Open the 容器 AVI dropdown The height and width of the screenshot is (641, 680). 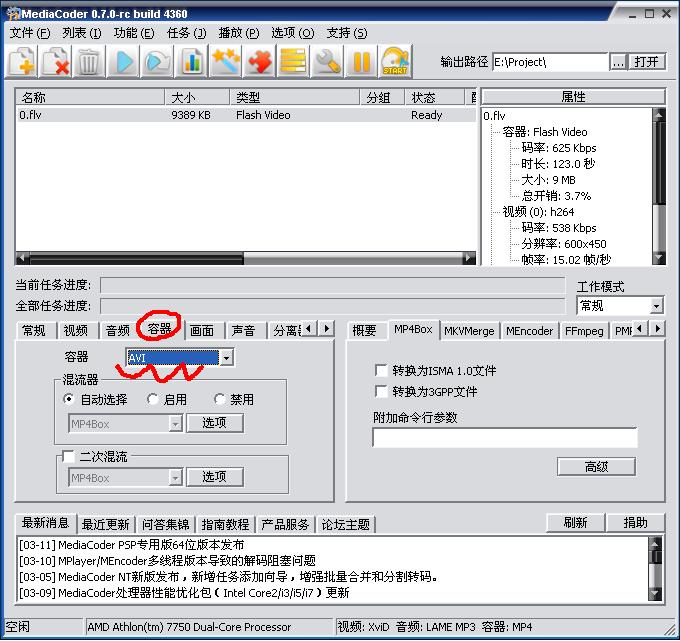(x=226, y=358)
